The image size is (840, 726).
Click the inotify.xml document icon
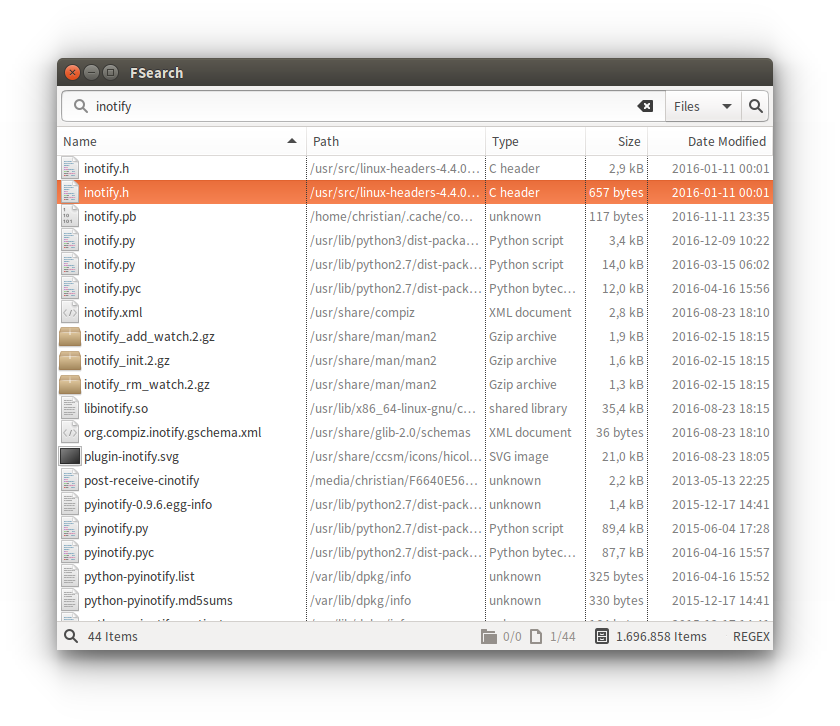point(69,312)
